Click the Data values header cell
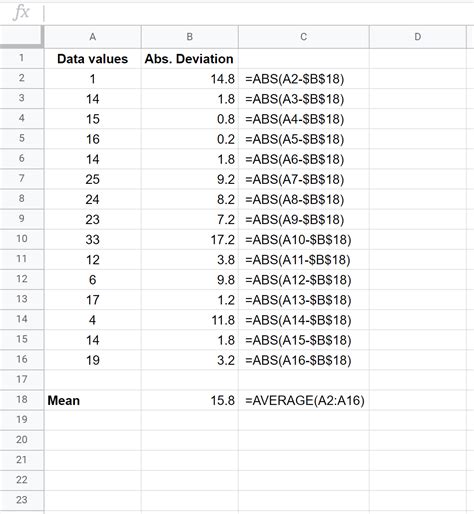The width and height of the screenshot is (474, 514). [x=93, y=59]
